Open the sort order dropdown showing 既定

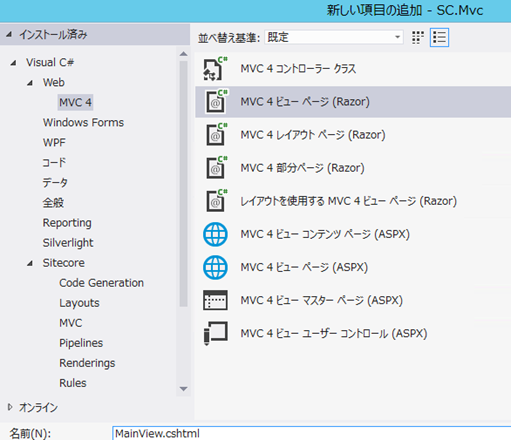pyautogui.click(x=334, y=37)
